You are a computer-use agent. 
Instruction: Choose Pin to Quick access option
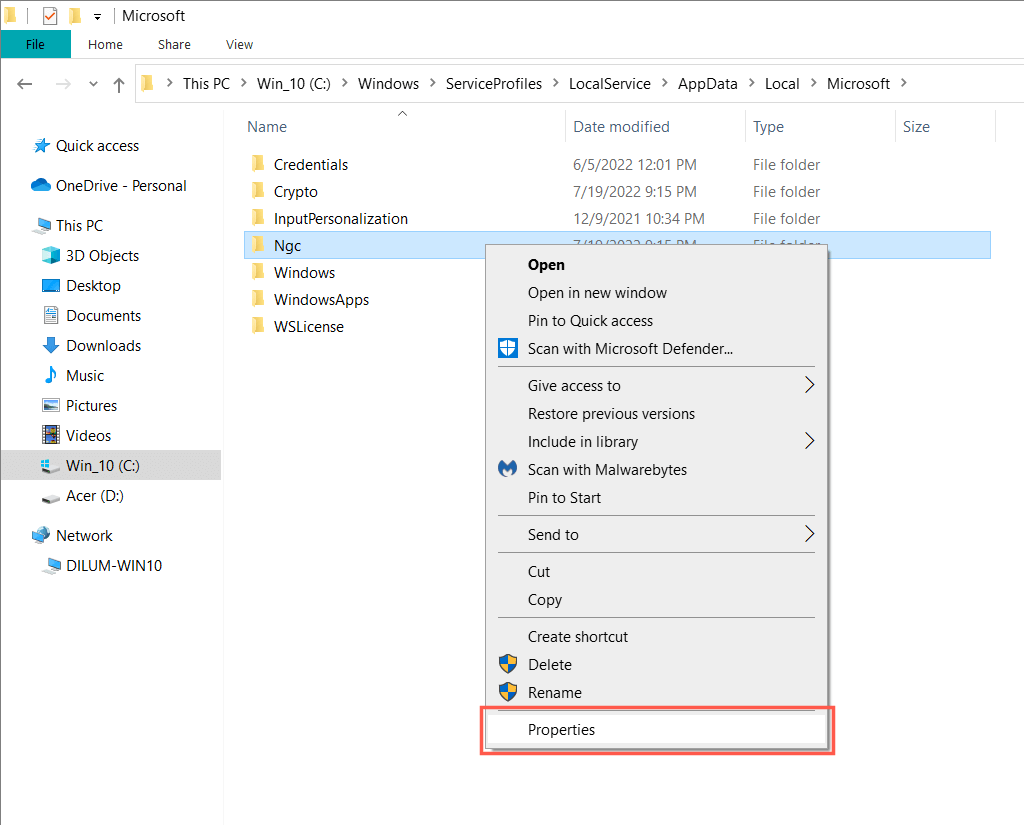pos(590,321)
